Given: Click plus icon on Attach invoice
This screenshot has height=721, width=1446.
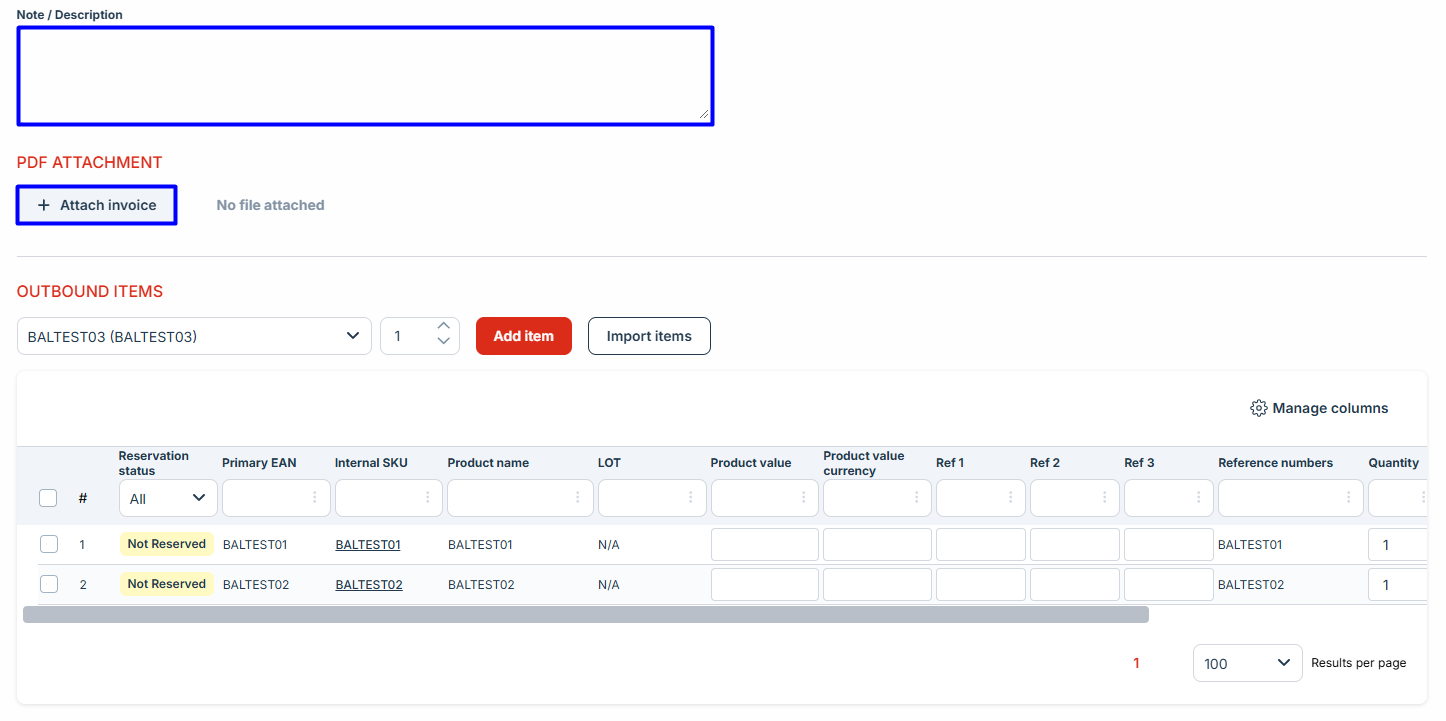Looking at the screenshot, I should (43, 205).
